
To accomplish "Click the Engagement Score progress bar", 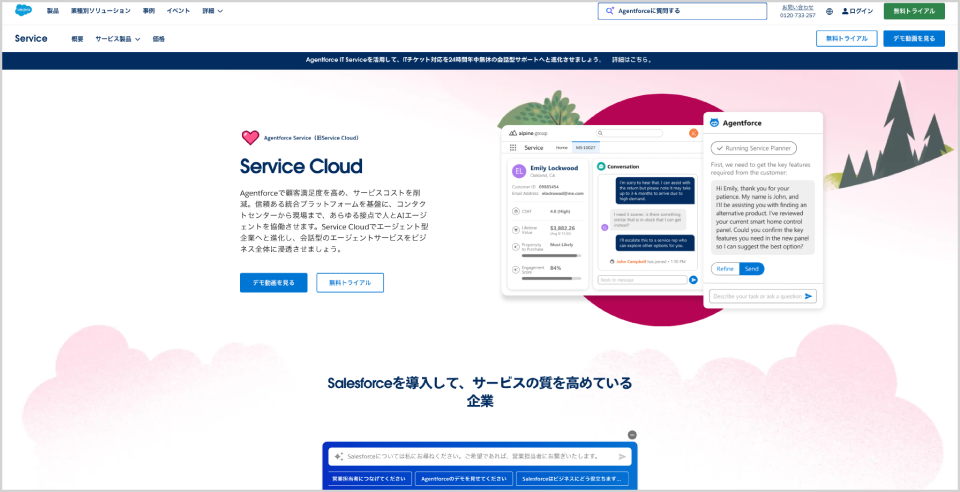I will click(551, 278).
